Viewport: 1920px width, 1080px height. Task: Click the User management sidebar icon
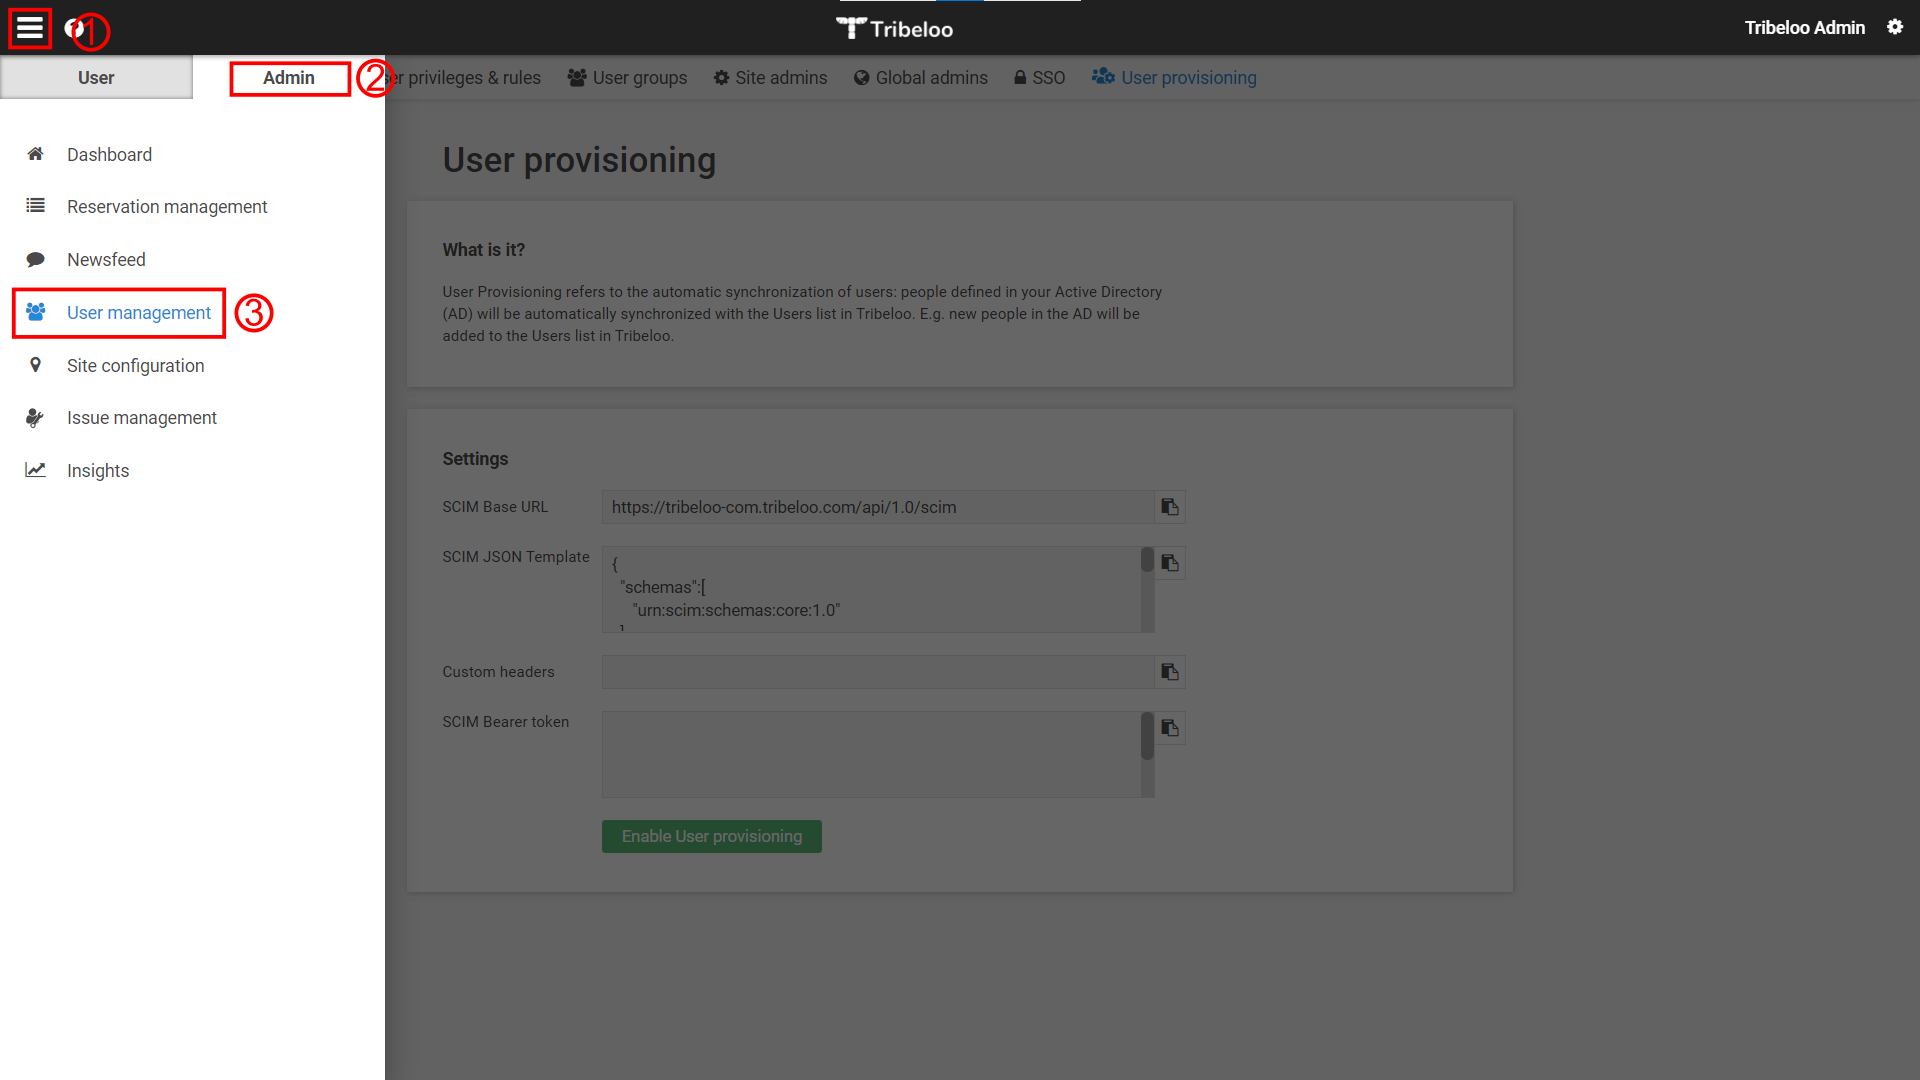coord(34,313)
